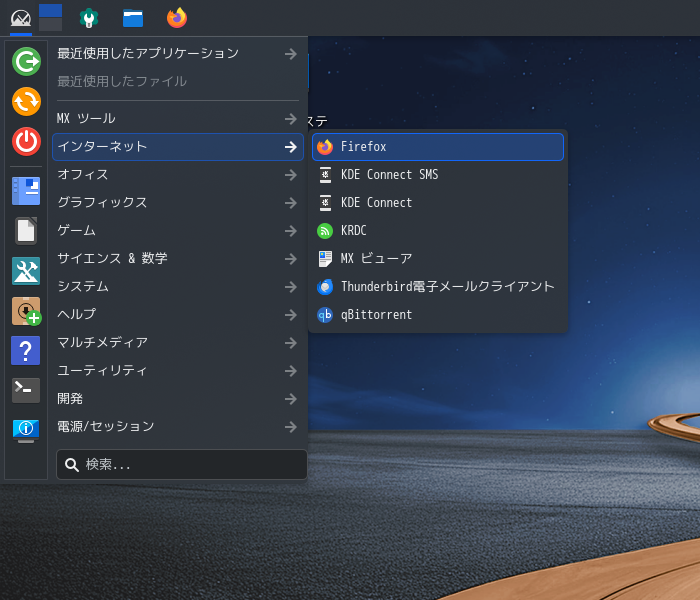The image size is (700, 600).
Task: Open the file manager from the panel
Action: [x=133, y=18]
